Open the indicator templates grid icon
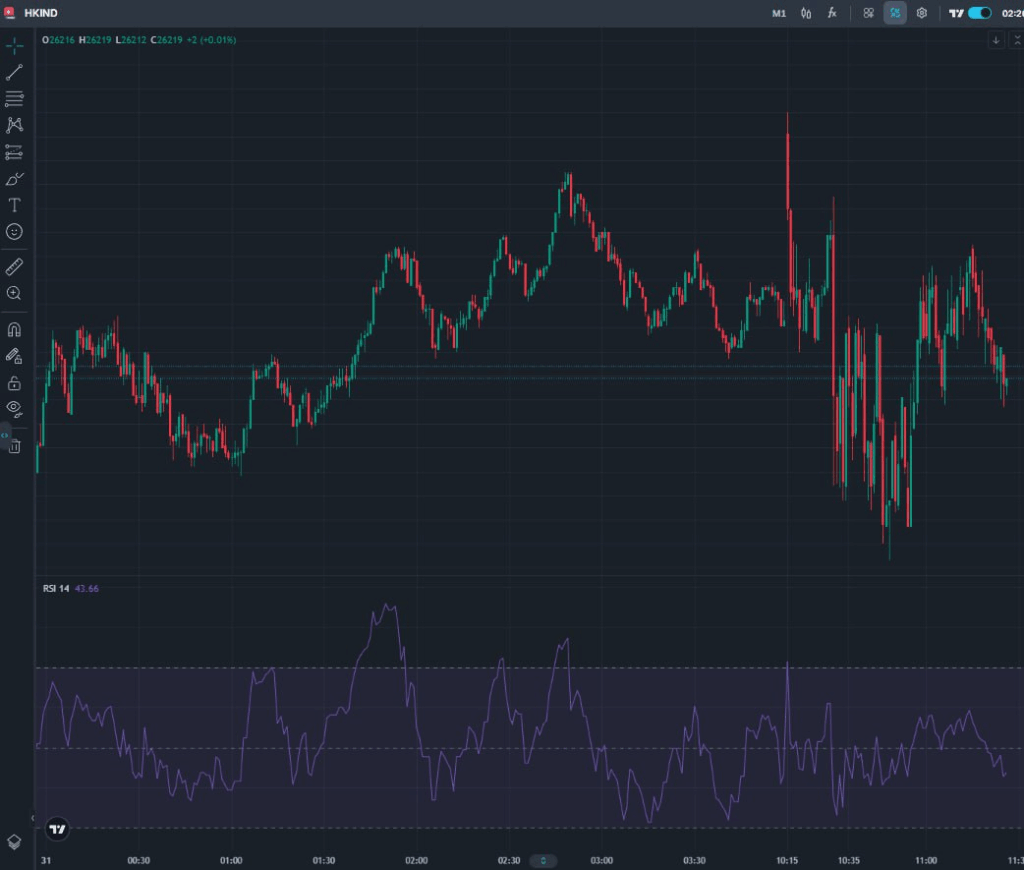This screenshot has height=870, width=1024. 869,13
